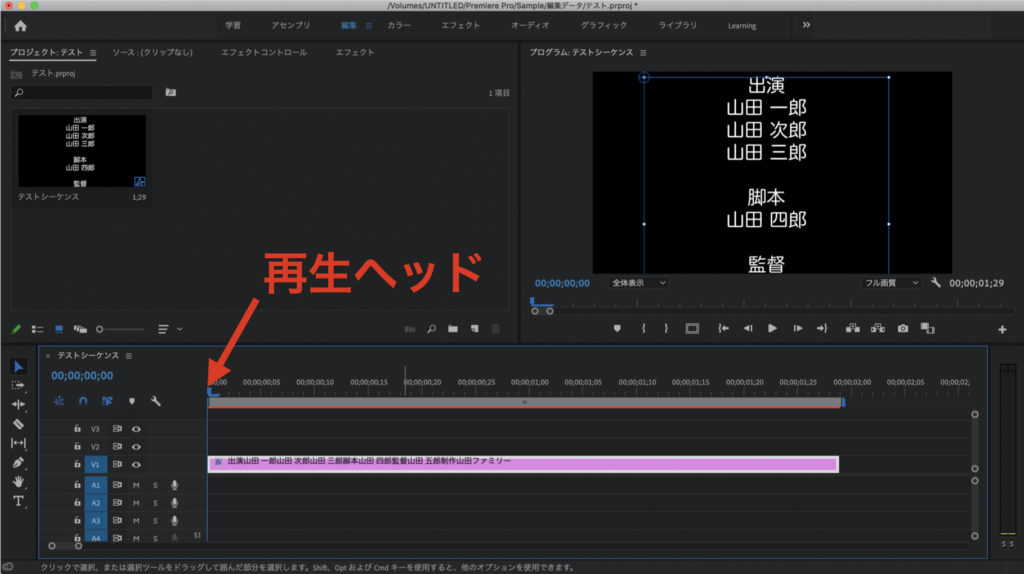Toggle the A3 track target button

(x=95, y=520)
